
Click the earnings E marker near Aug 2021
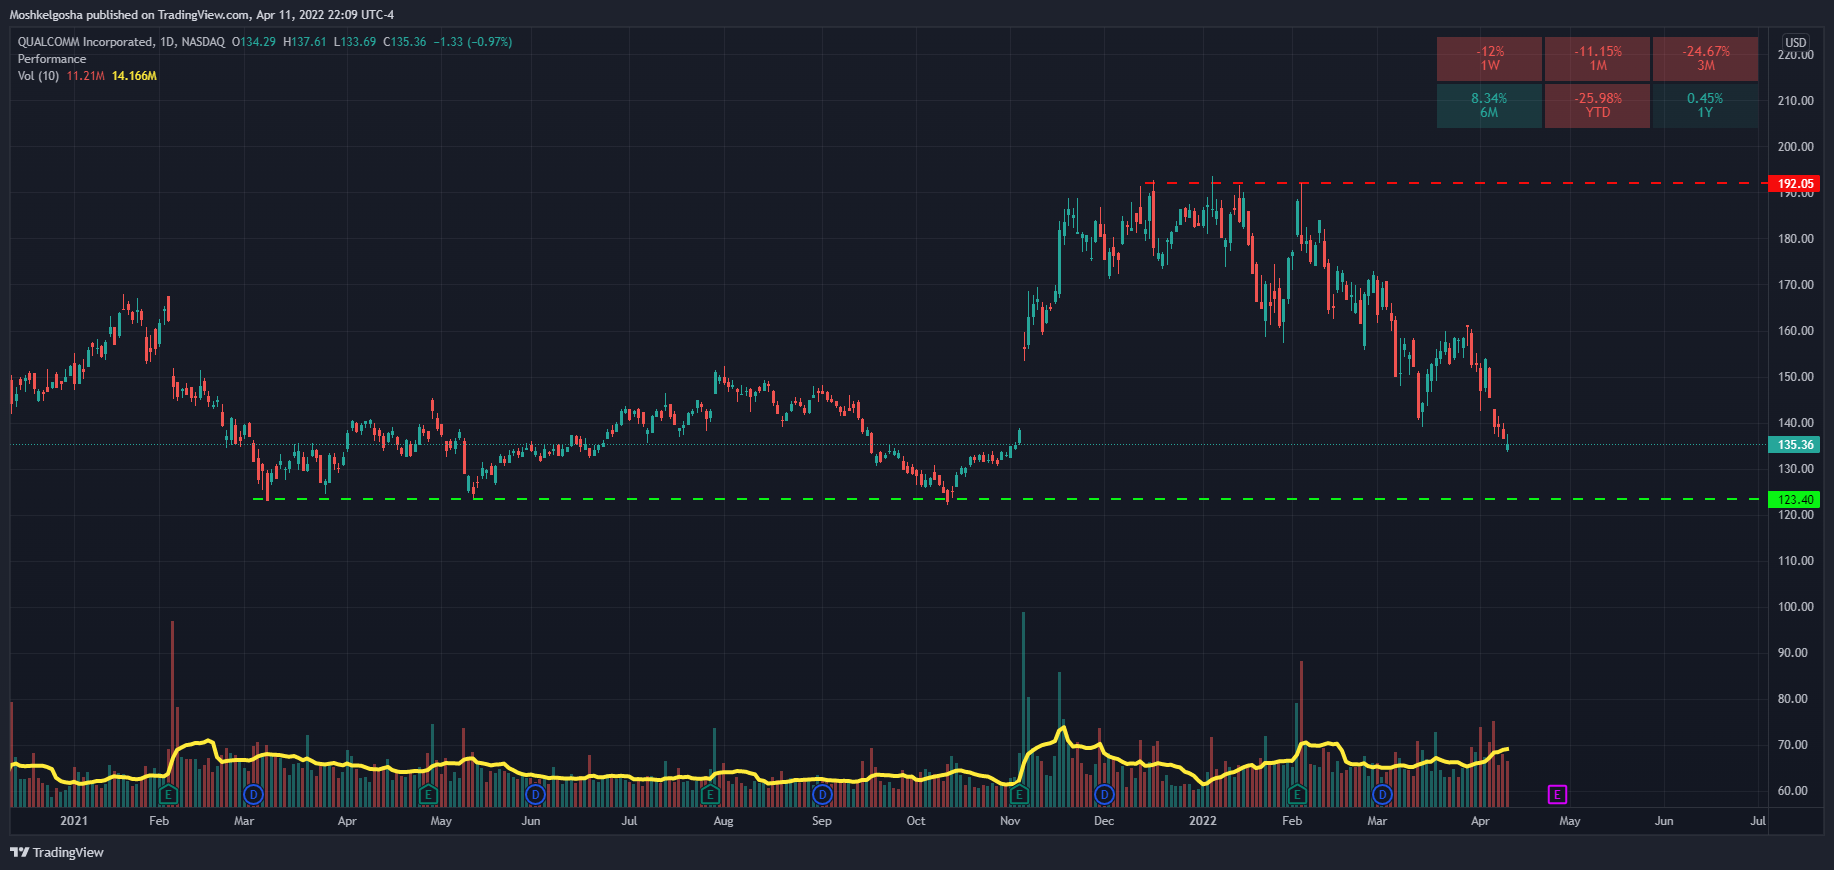tap(710, 795)
